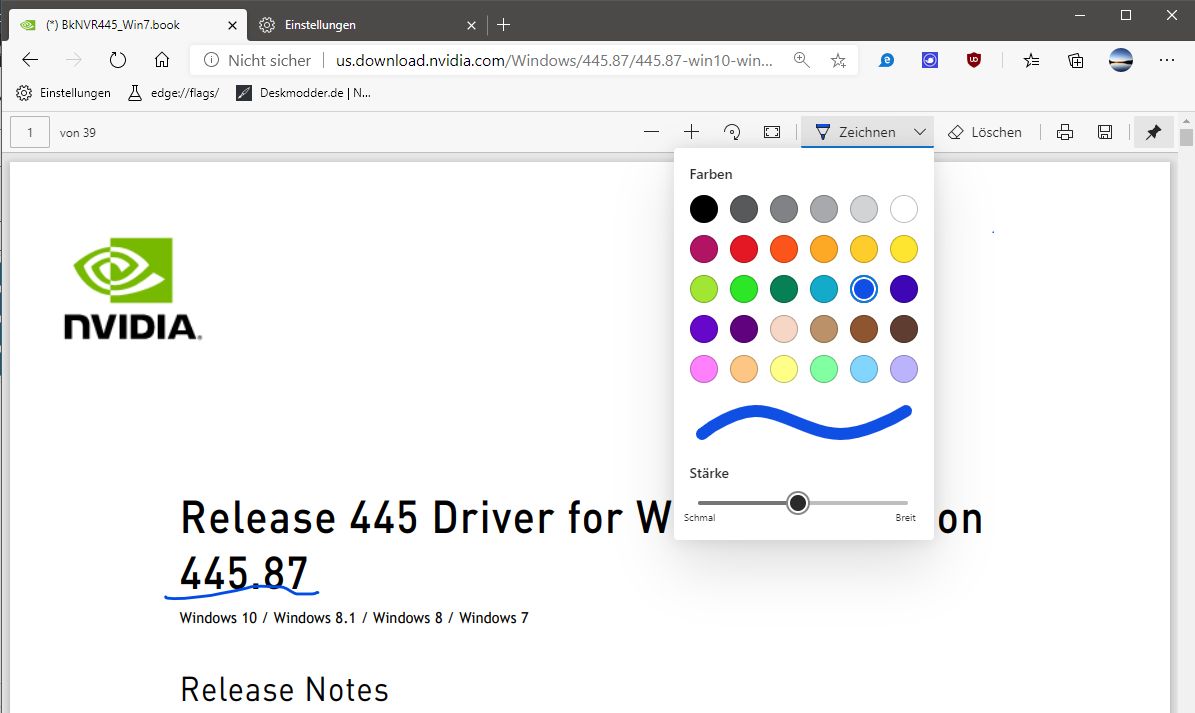The width and height of the screenshot is (1195, 713).
Task: Click the zoom magnifier icon in address bar
Action: click(801, 60)
